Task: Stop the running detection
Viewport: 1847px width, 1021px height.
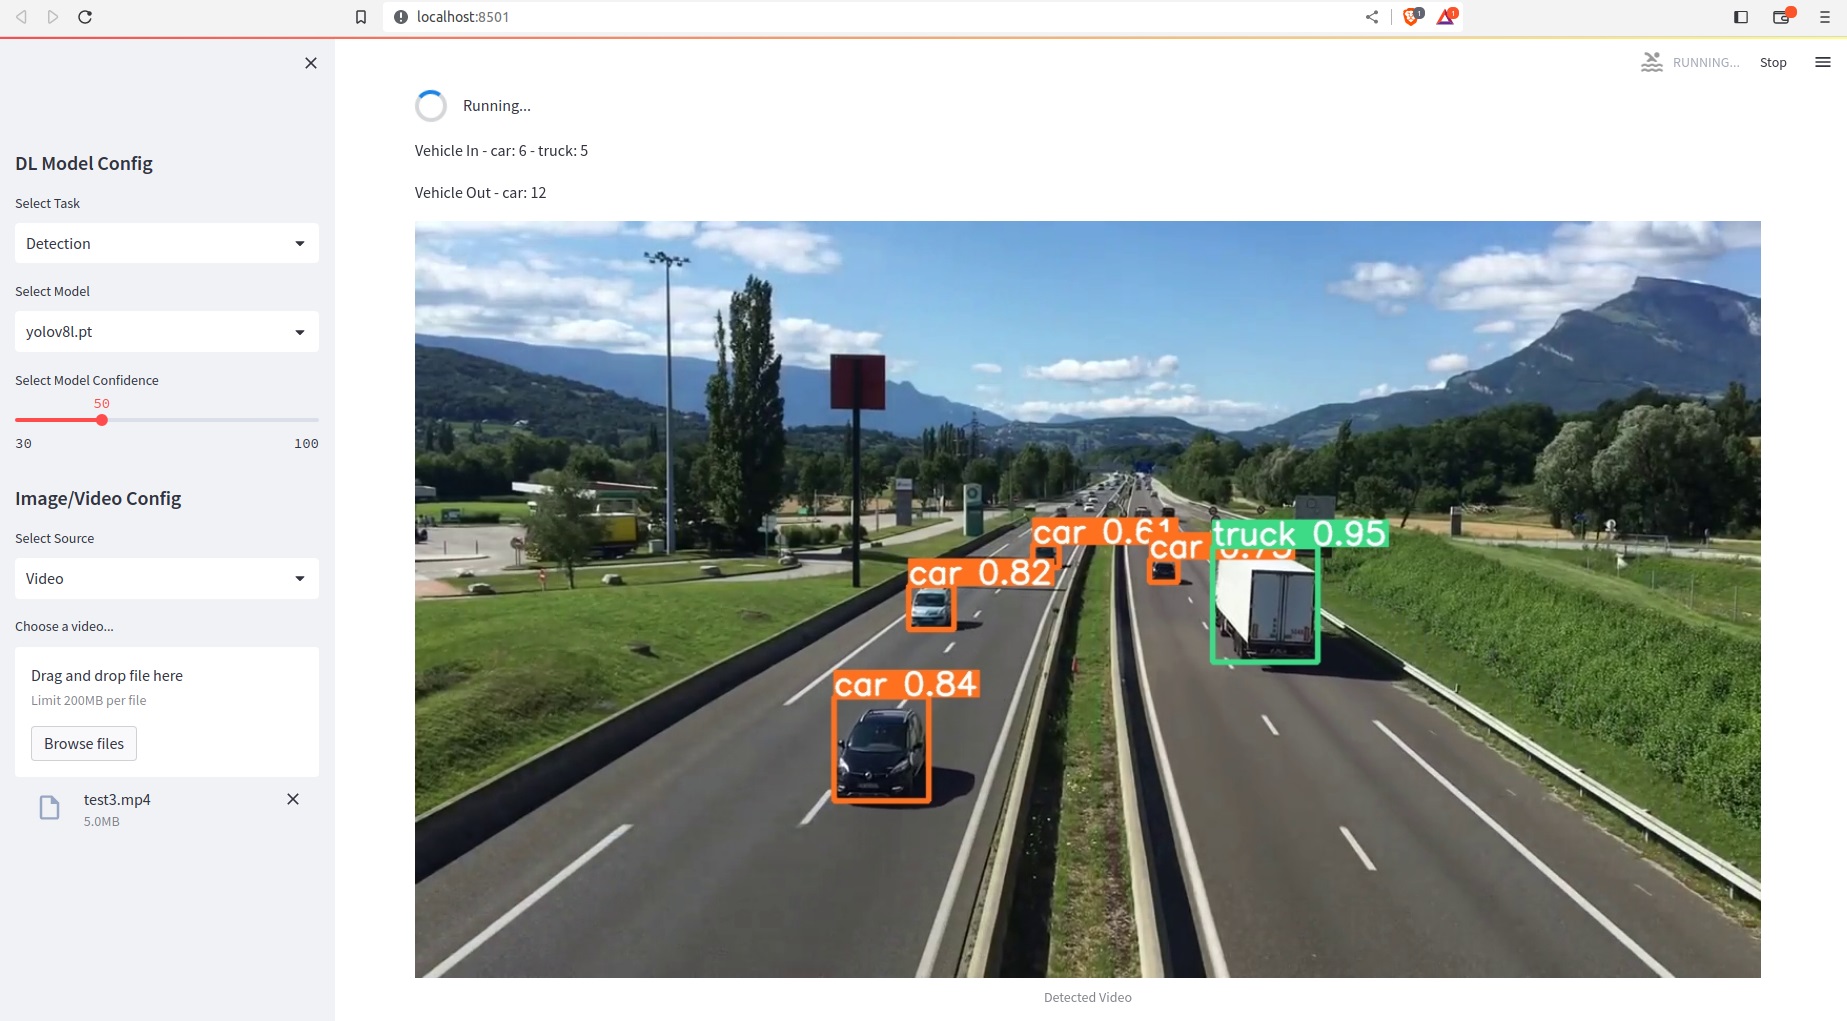Action: (x=1773, y=61)
